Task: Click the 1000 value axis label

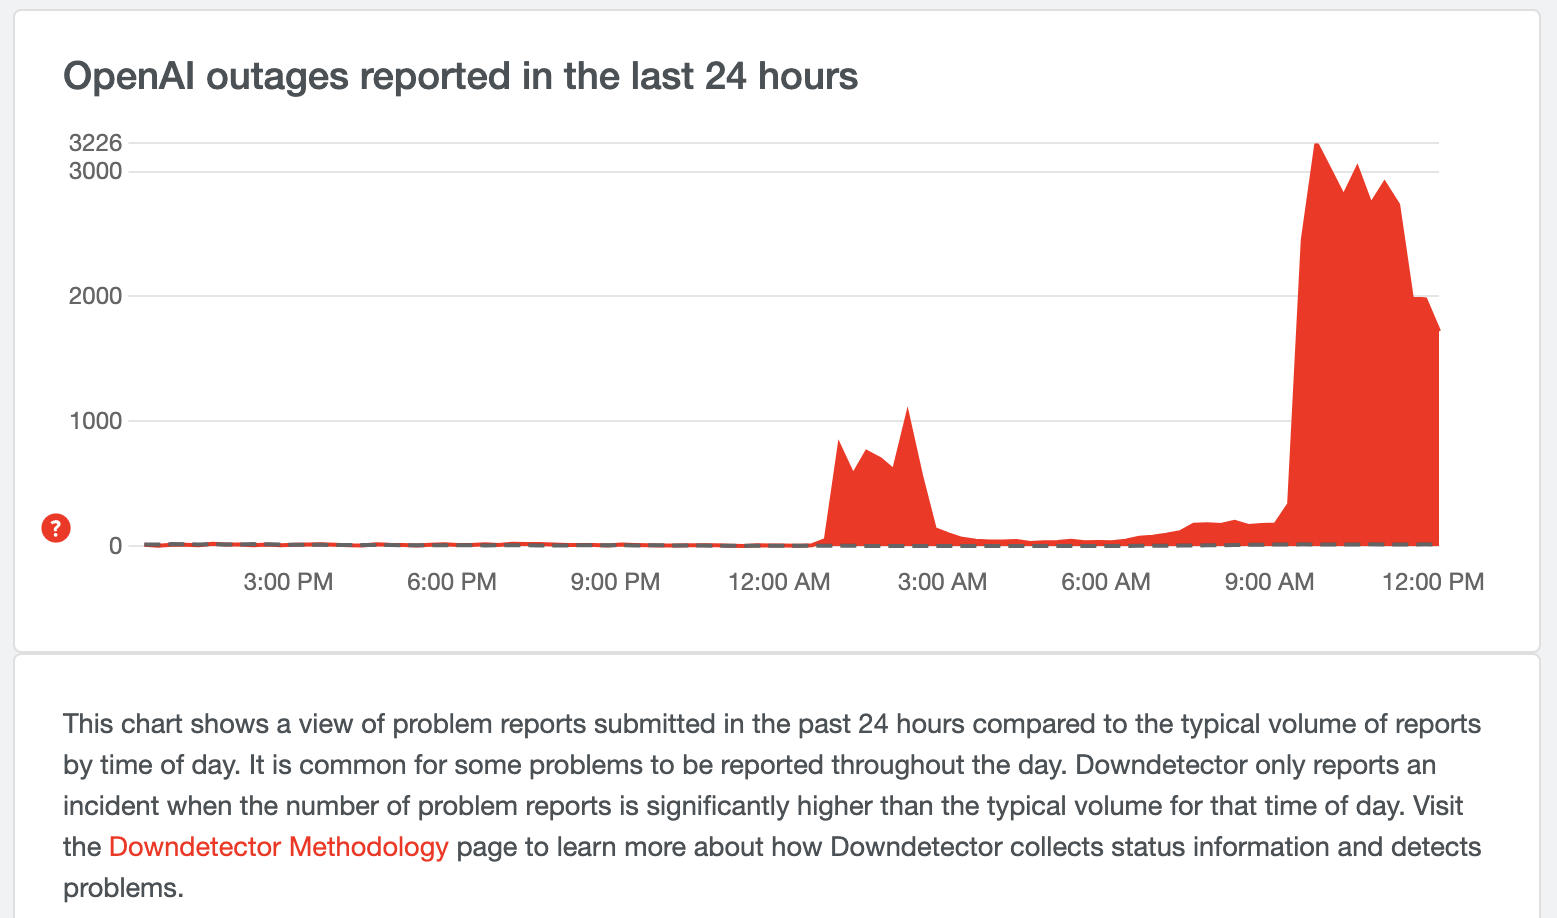Action: (95, 421)
